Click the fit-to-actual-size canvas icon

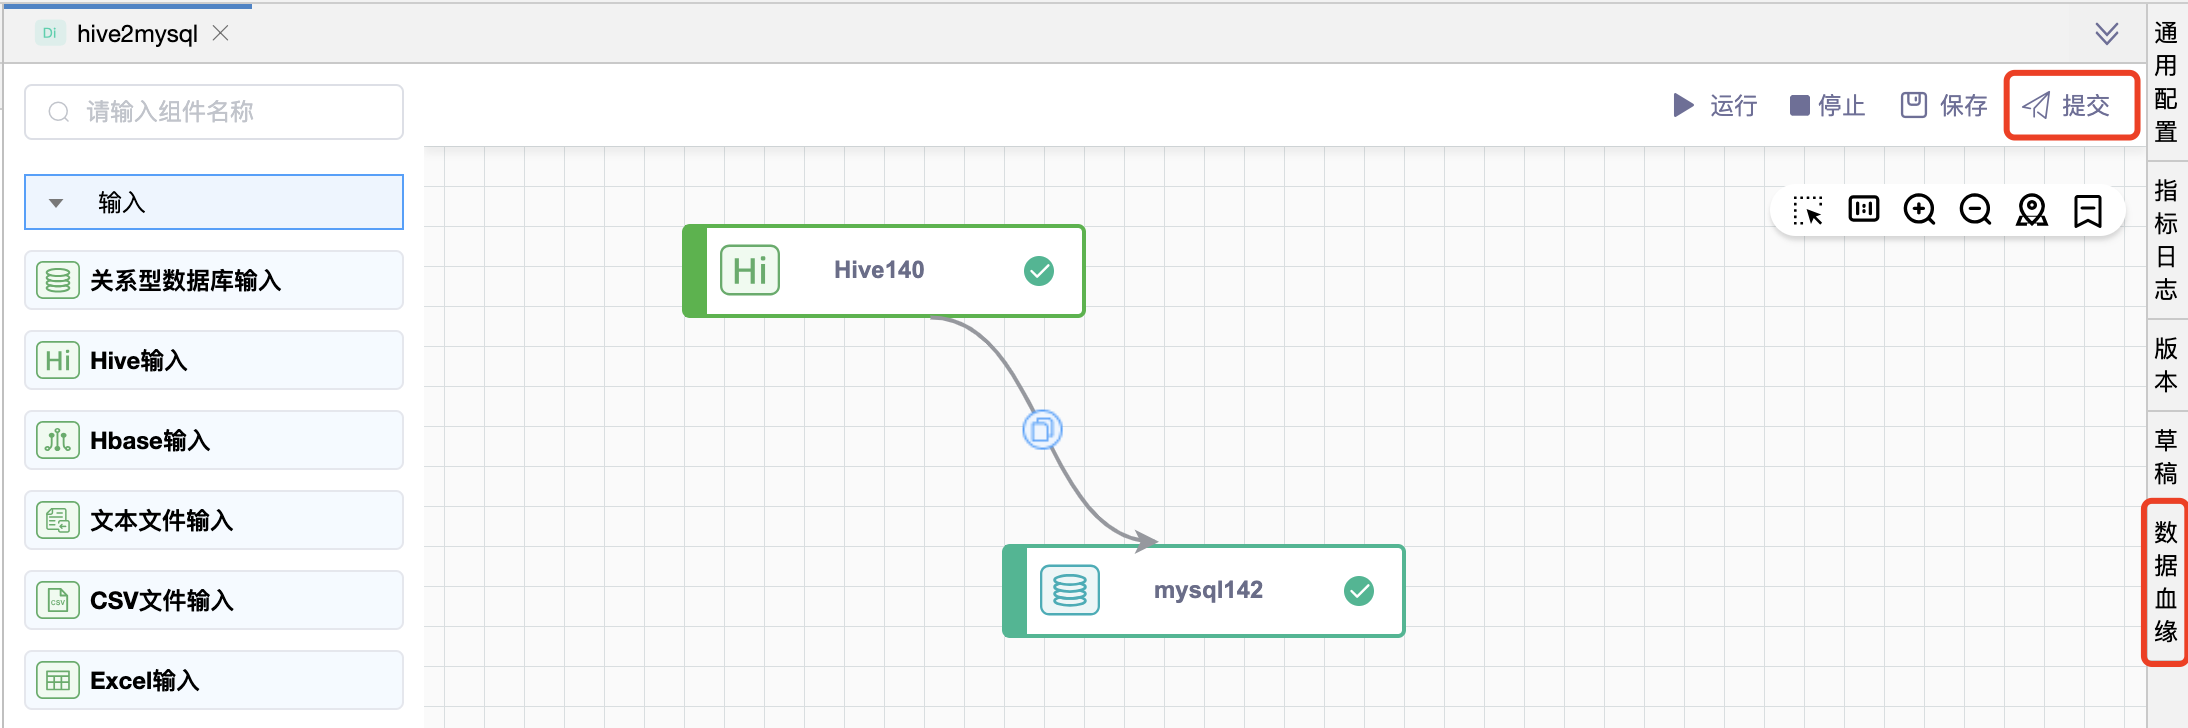click(1864, 209)
